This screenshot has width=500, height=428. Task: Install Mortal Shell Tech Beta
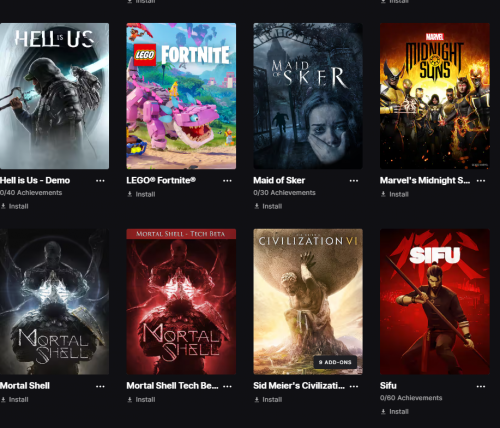pos(141,399)
